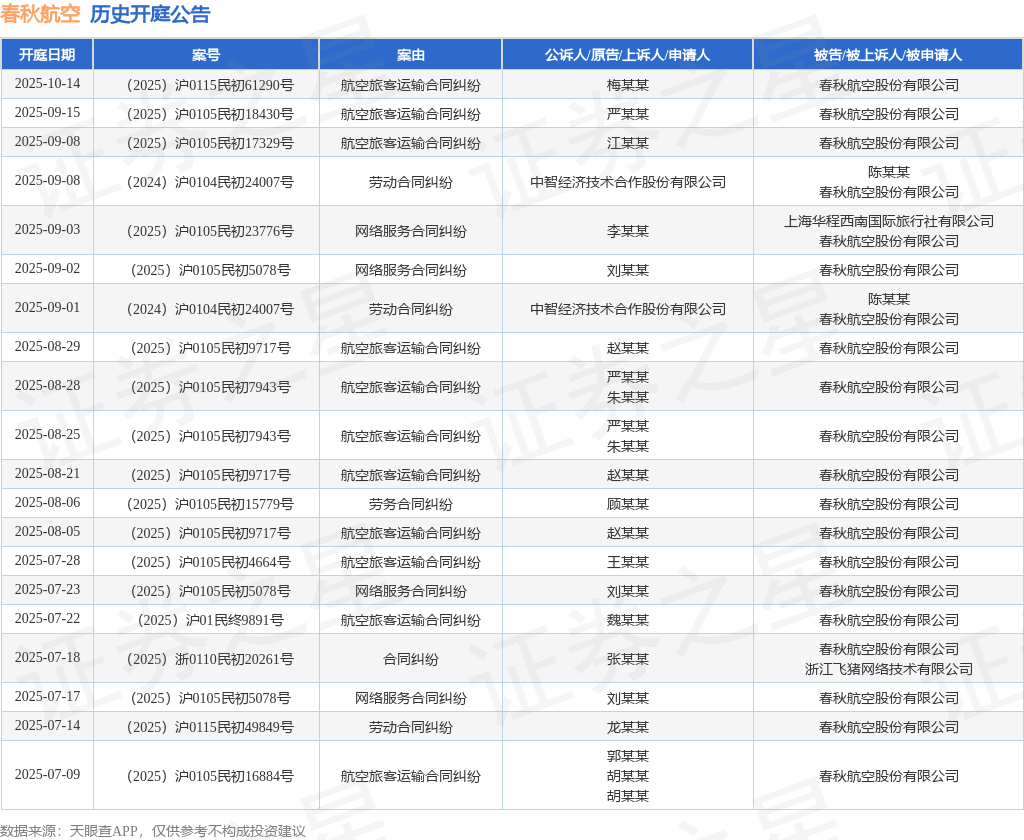This screenshot has height=840, width=1024.
Task: Click case number 沪0105民初17329号
Action: coord(210,143)
